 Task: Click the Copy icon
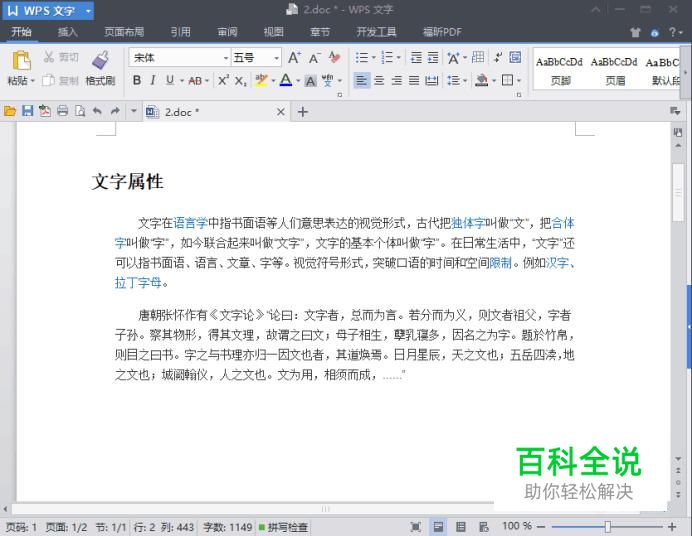48,80
